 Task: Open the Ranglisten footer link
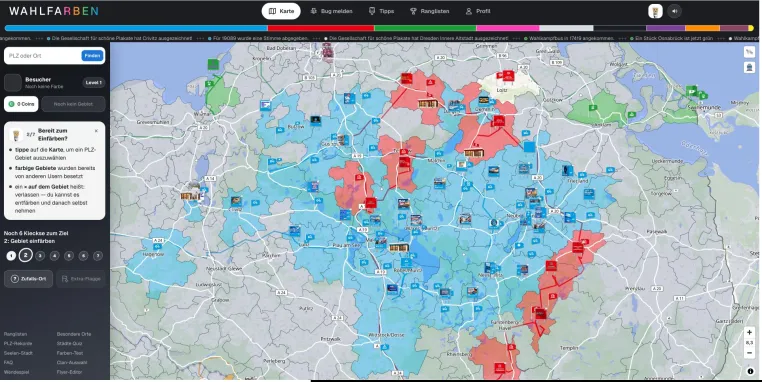click(16, 334)
